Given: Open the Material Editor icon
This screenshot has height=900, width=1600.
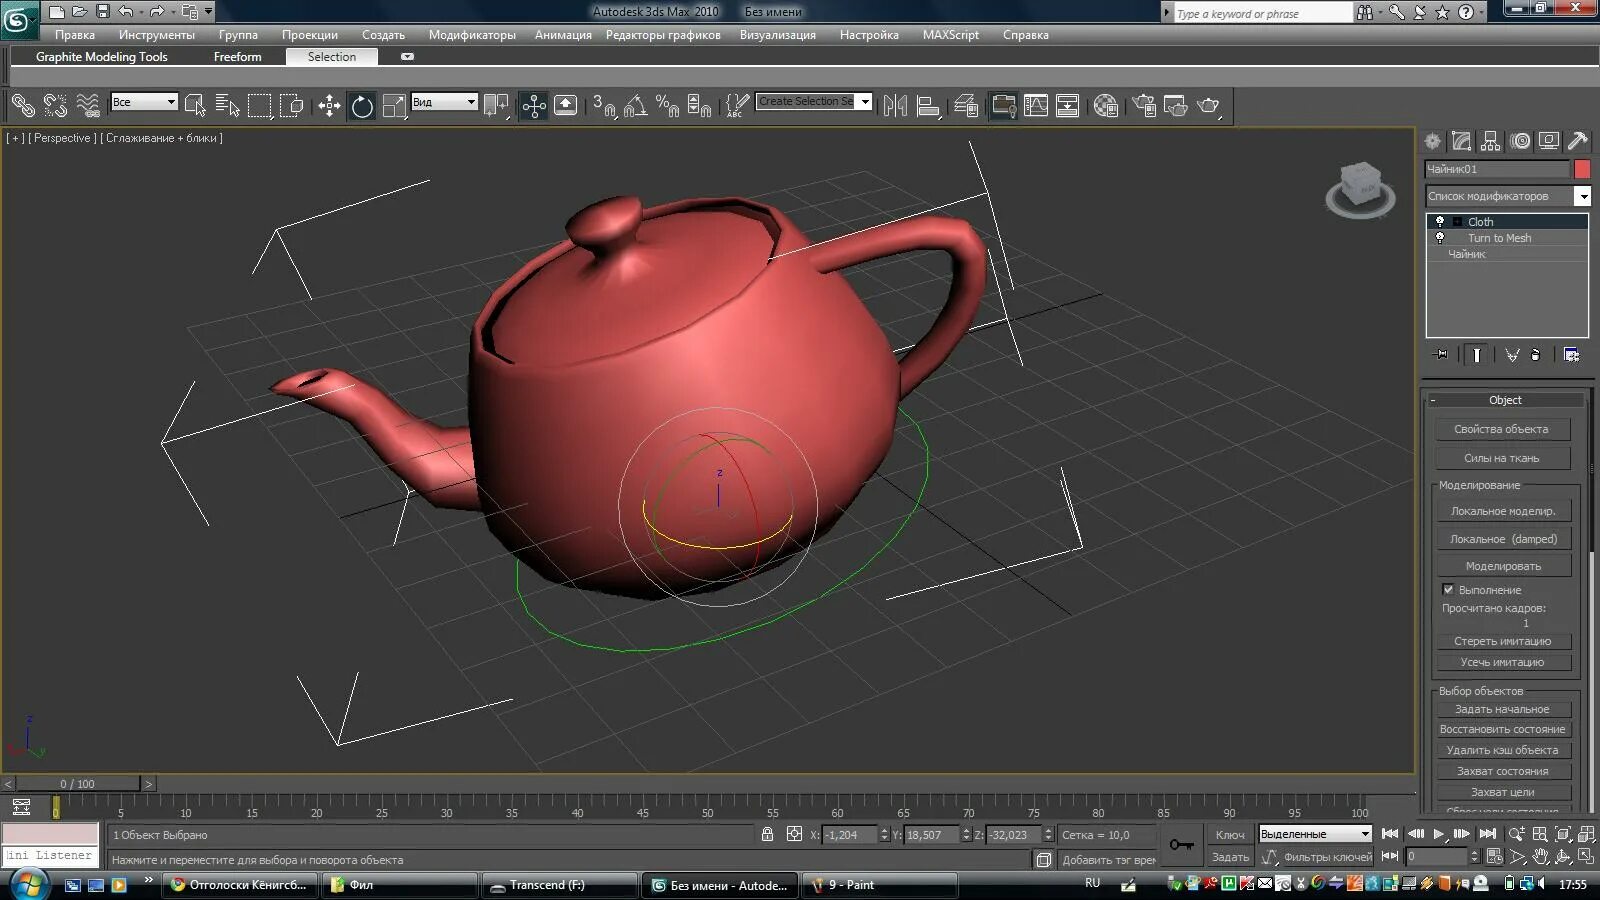Looking at the screenshot, I should click(1105, 105).
